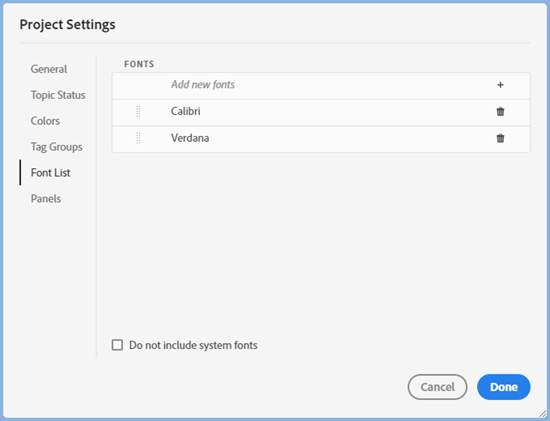Click the Cancel button
Viewport: 550px width, 421px height.
coord(437,387)
